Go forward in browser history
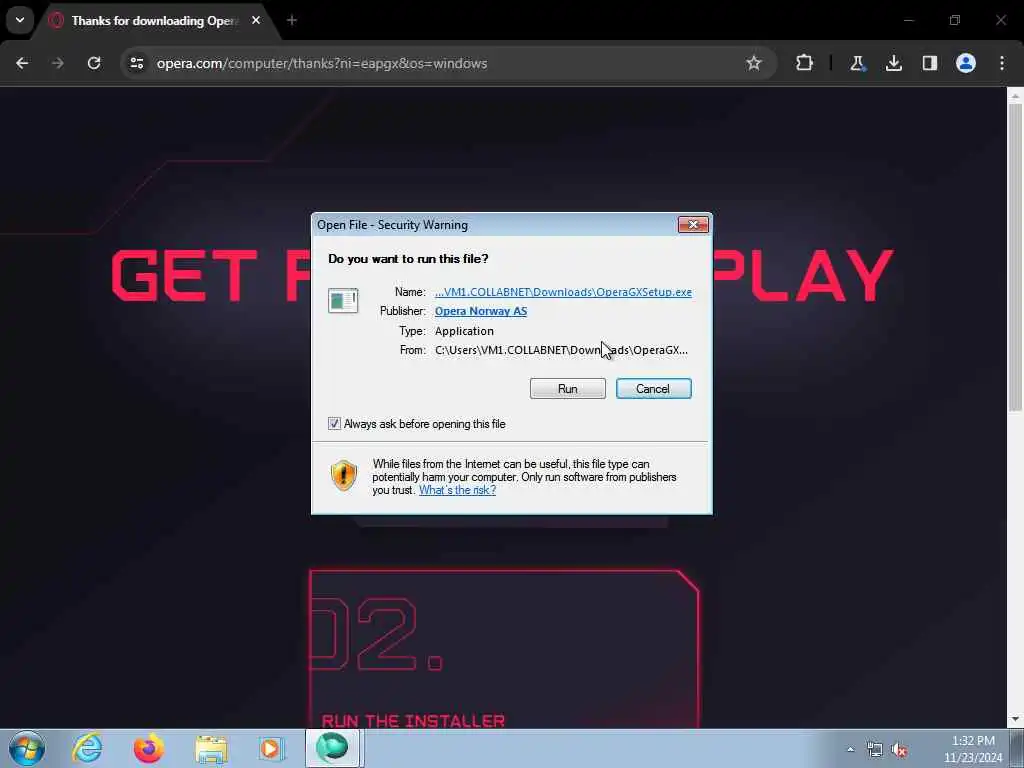This screenshot has width=1024, height=768. [x=57, y=63]
